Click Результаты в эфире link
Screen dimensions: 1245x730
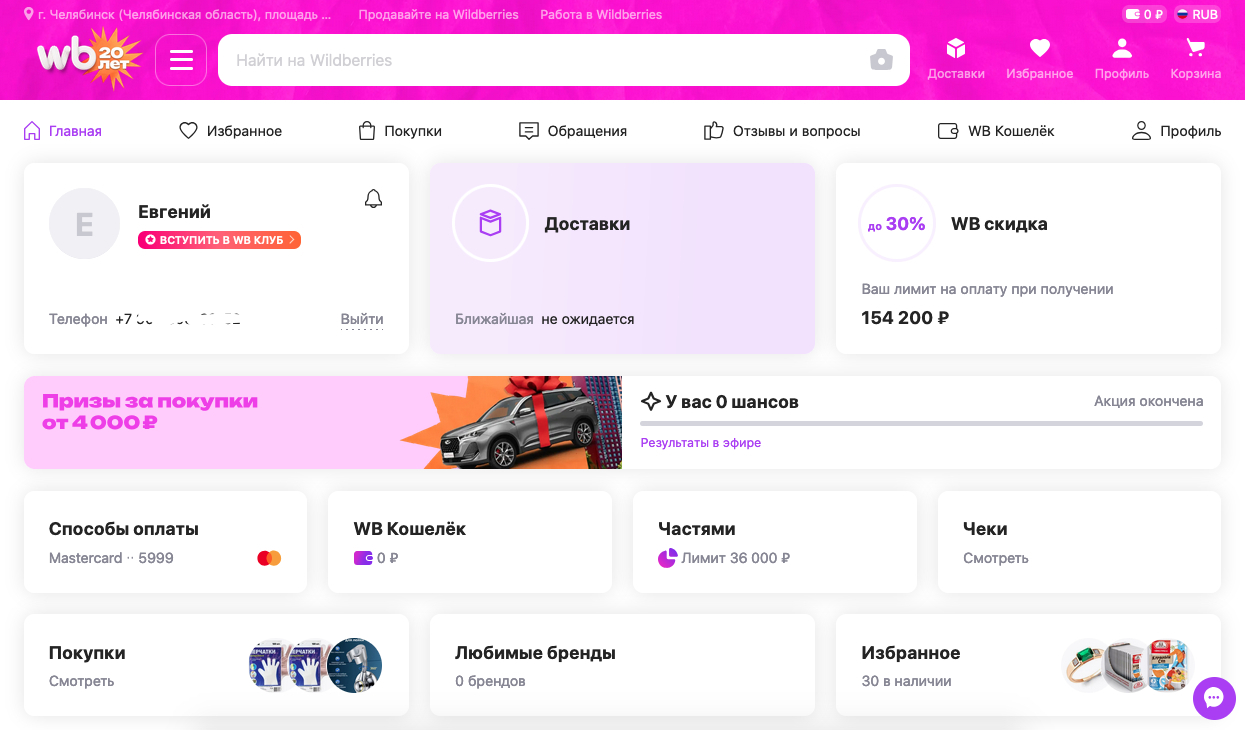coord(700,443)
